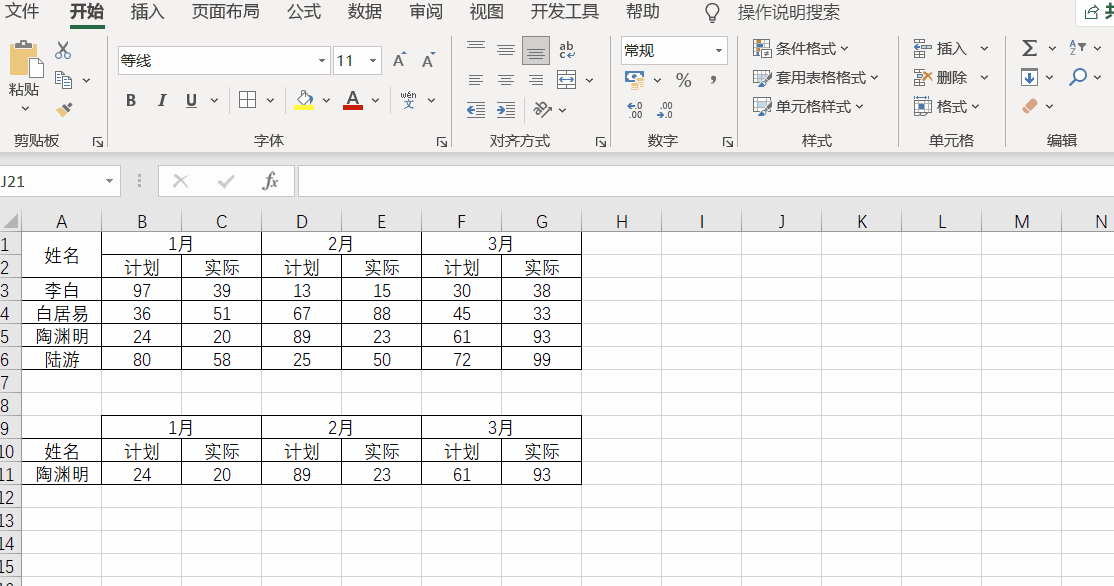Screen dimensions: 1114x586
Task: Decrease decimal places
Action: tap(665, 109)
